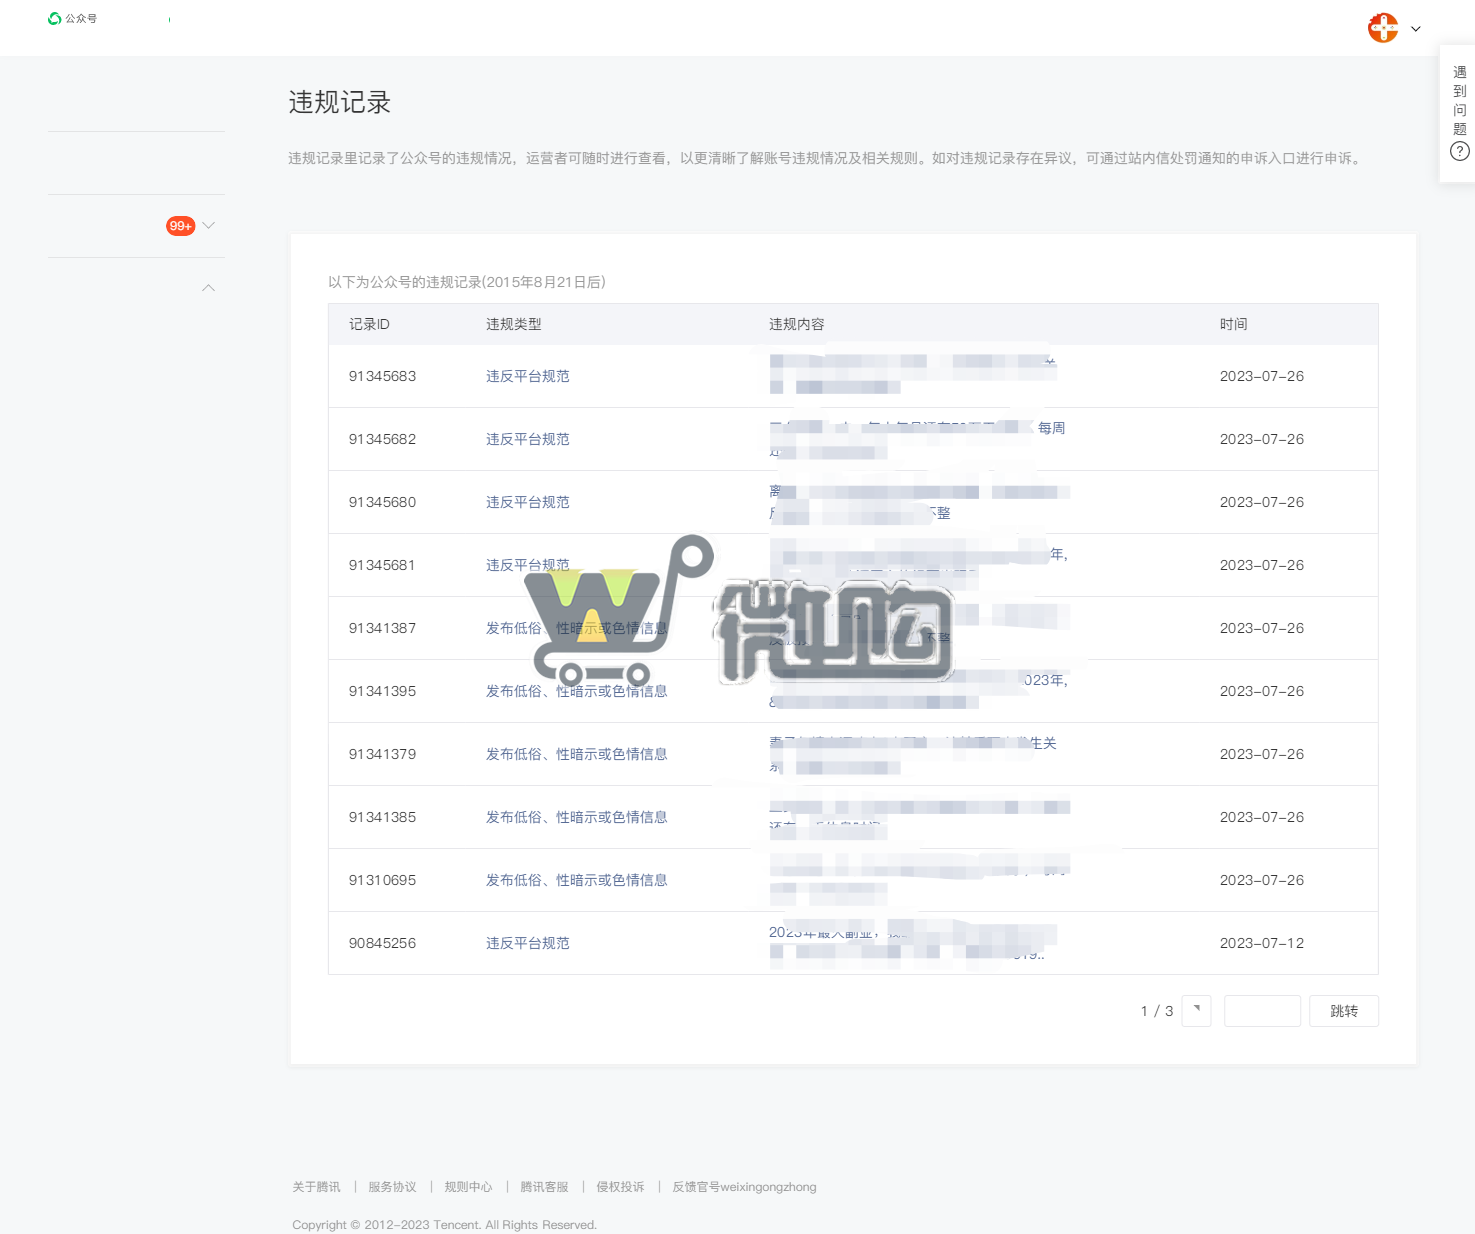Click the account avatar in the top-right

[1383, 28]
